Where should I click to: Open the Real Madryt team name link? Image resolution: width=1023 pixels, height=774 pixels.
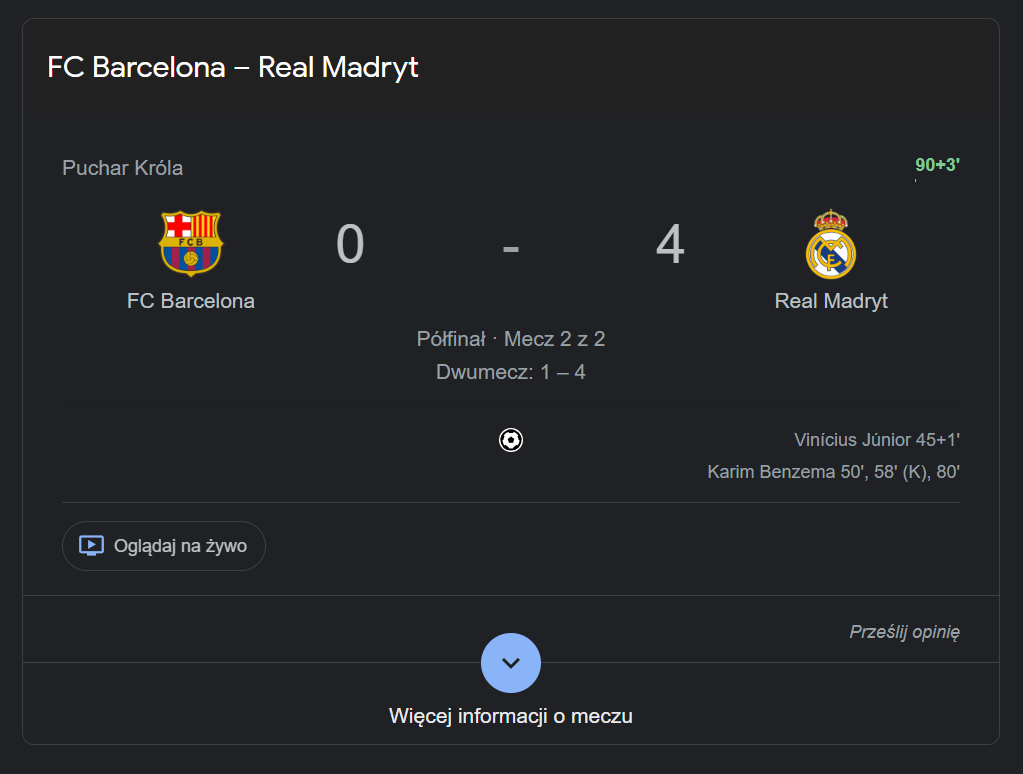click(831, 301)
